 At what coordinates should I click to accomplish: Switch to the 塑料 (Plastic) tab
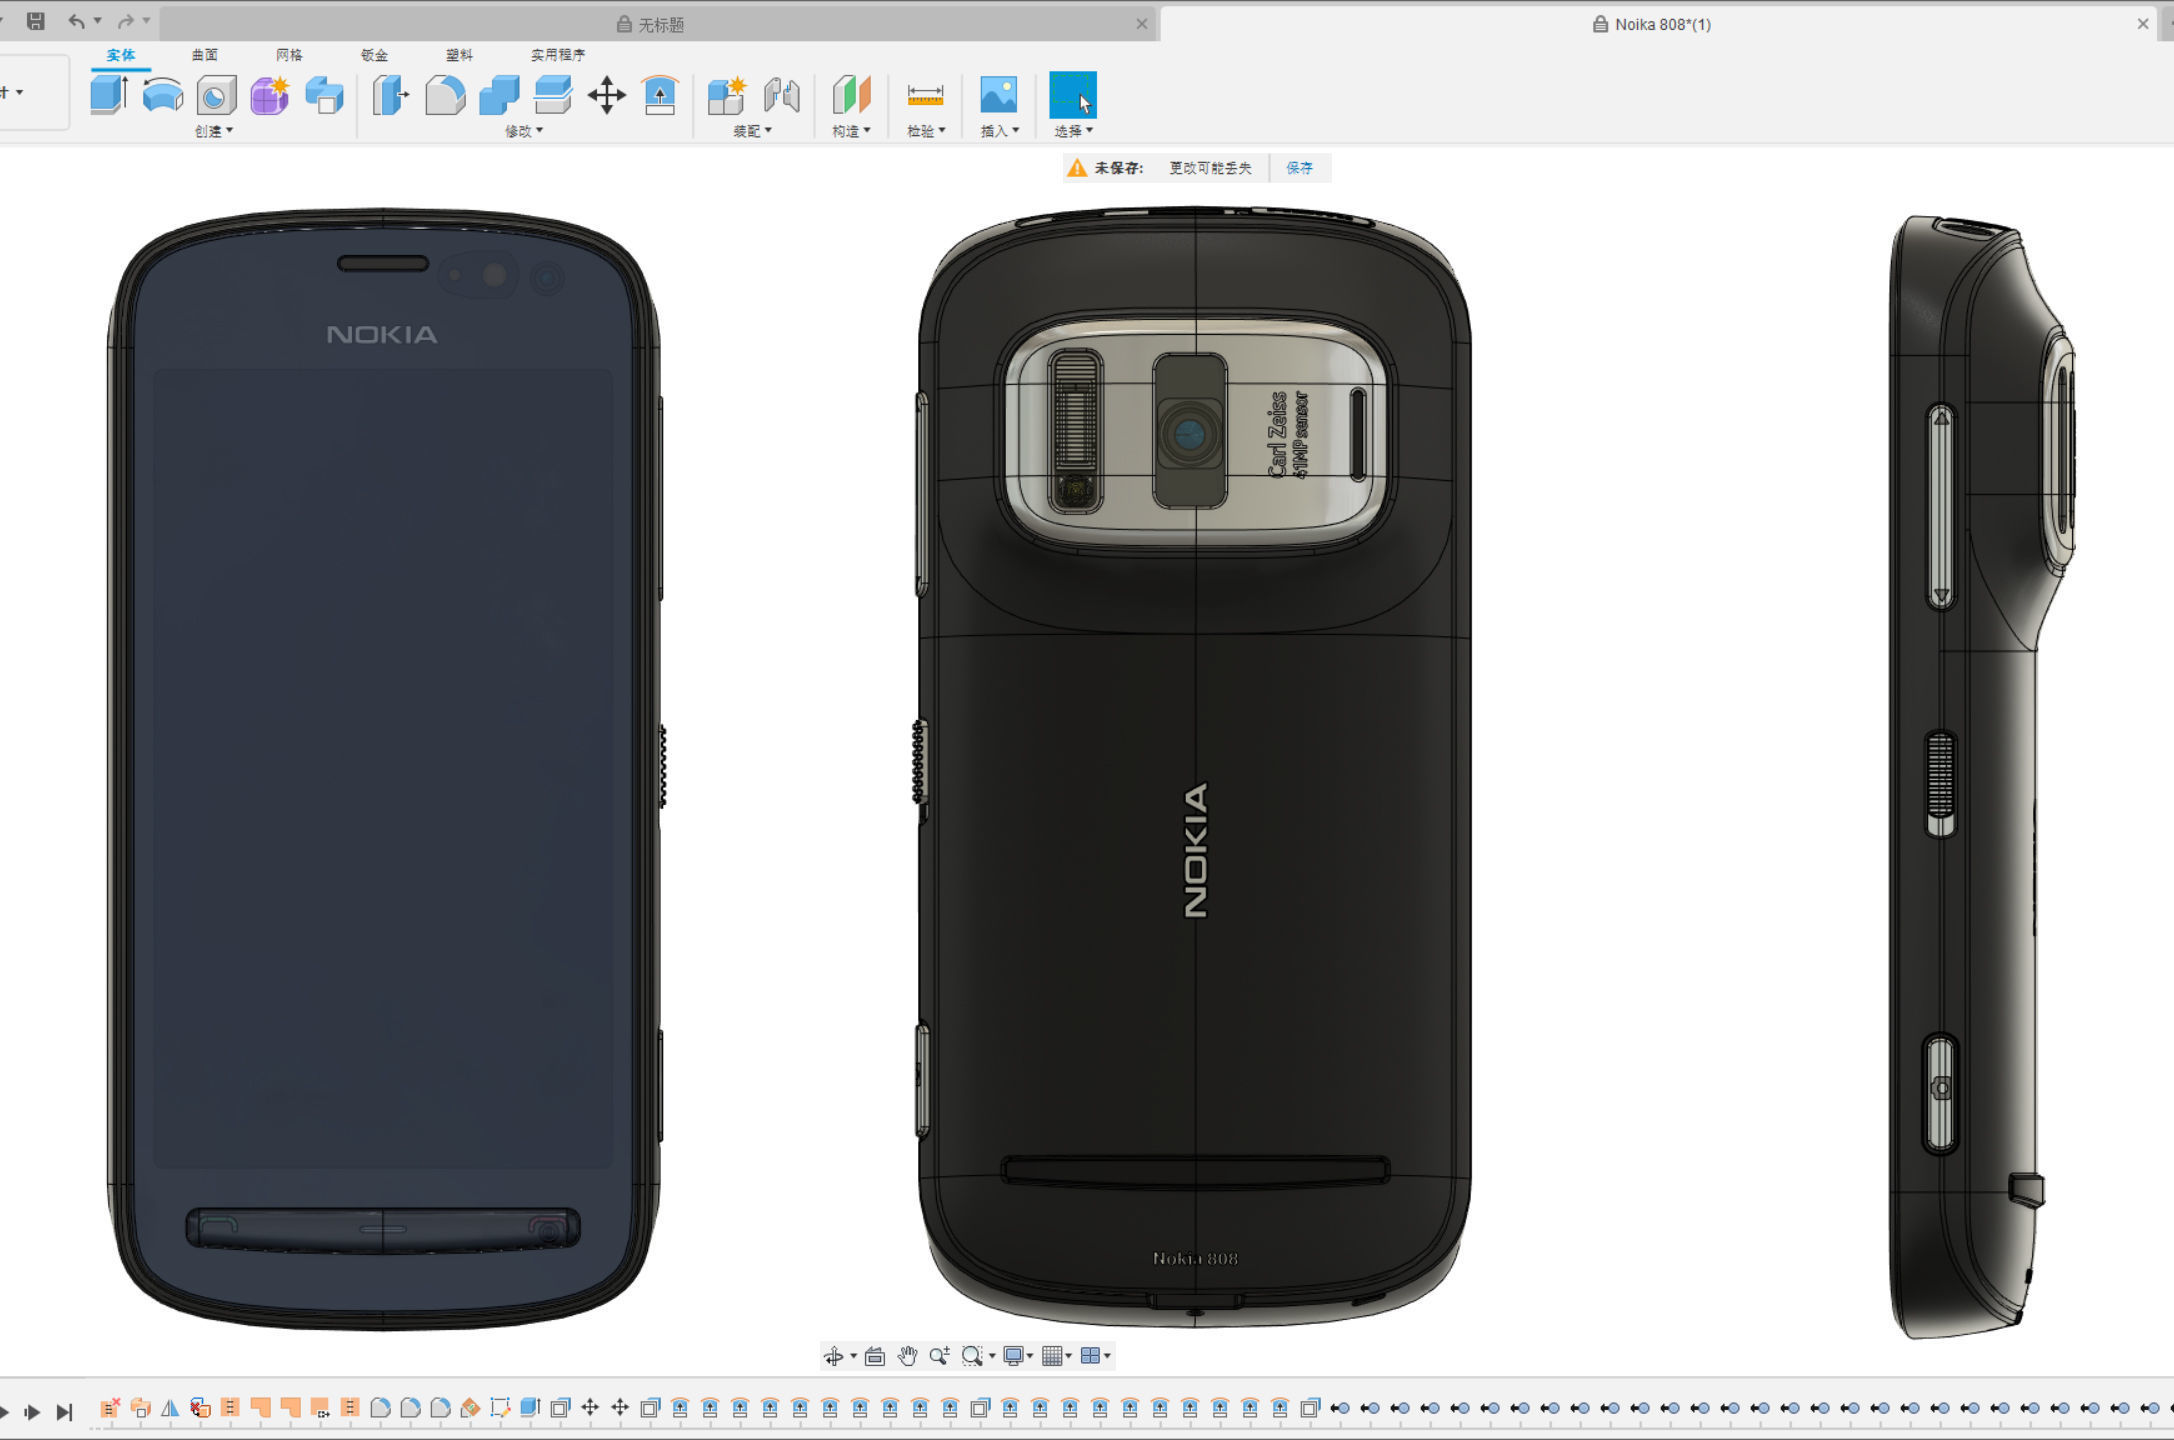[x=459, y=55]
